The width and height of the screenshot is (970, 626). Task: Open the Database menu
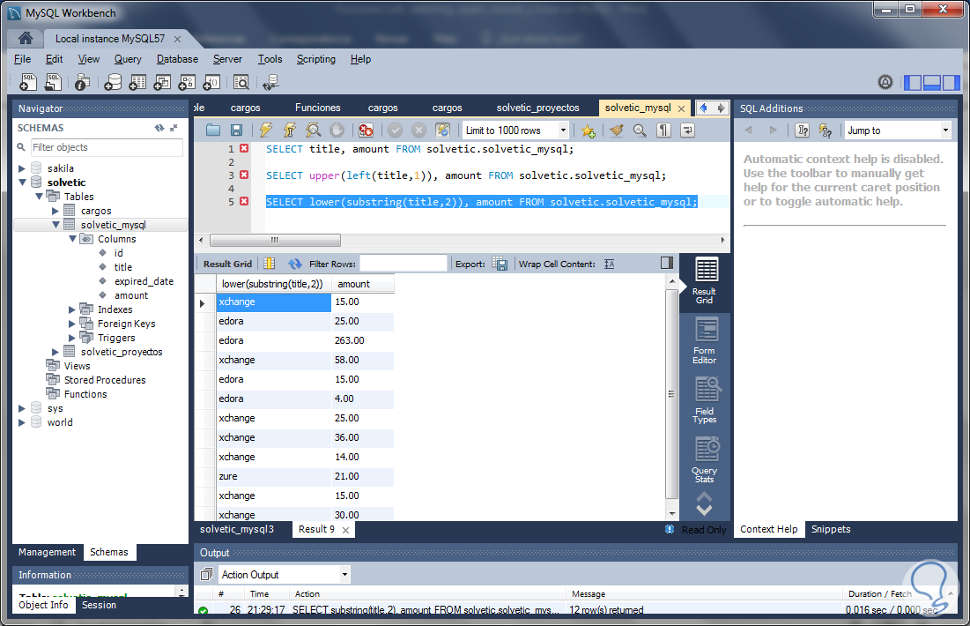point(178,59)
